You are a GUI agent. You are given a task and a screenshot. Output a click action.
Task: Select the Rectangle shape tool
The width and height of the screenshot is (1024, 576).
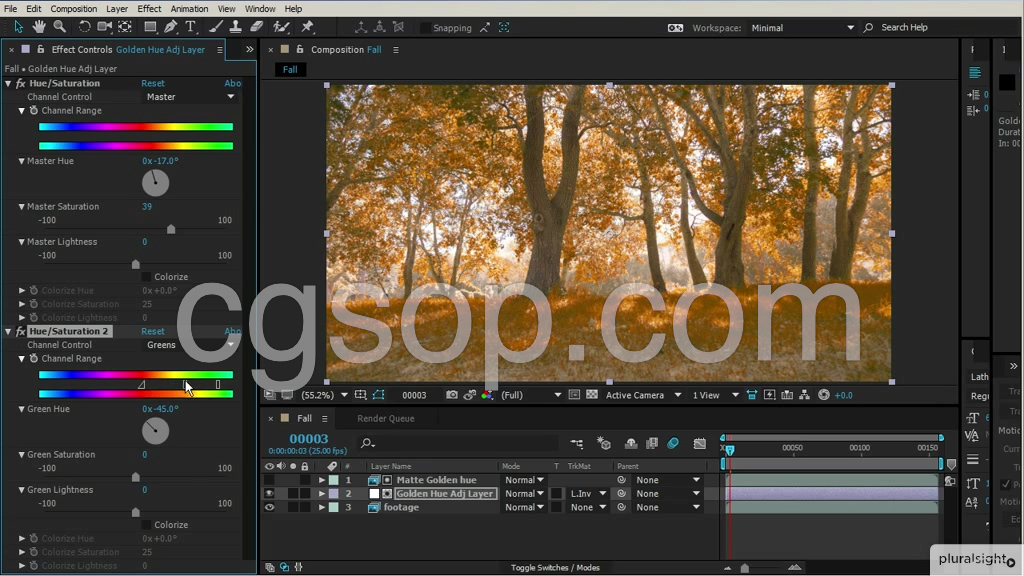(150, 27)
